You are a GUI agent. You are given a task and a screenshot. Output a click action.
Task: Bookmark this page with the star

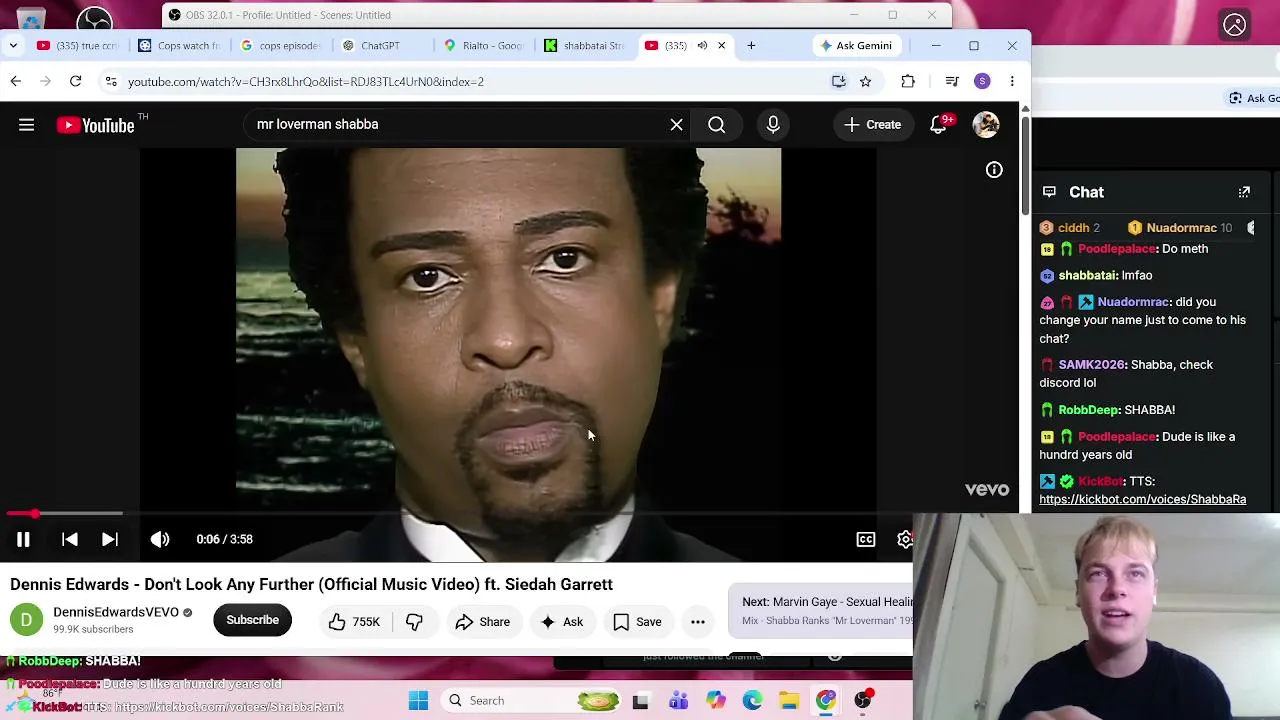(866, 82)
